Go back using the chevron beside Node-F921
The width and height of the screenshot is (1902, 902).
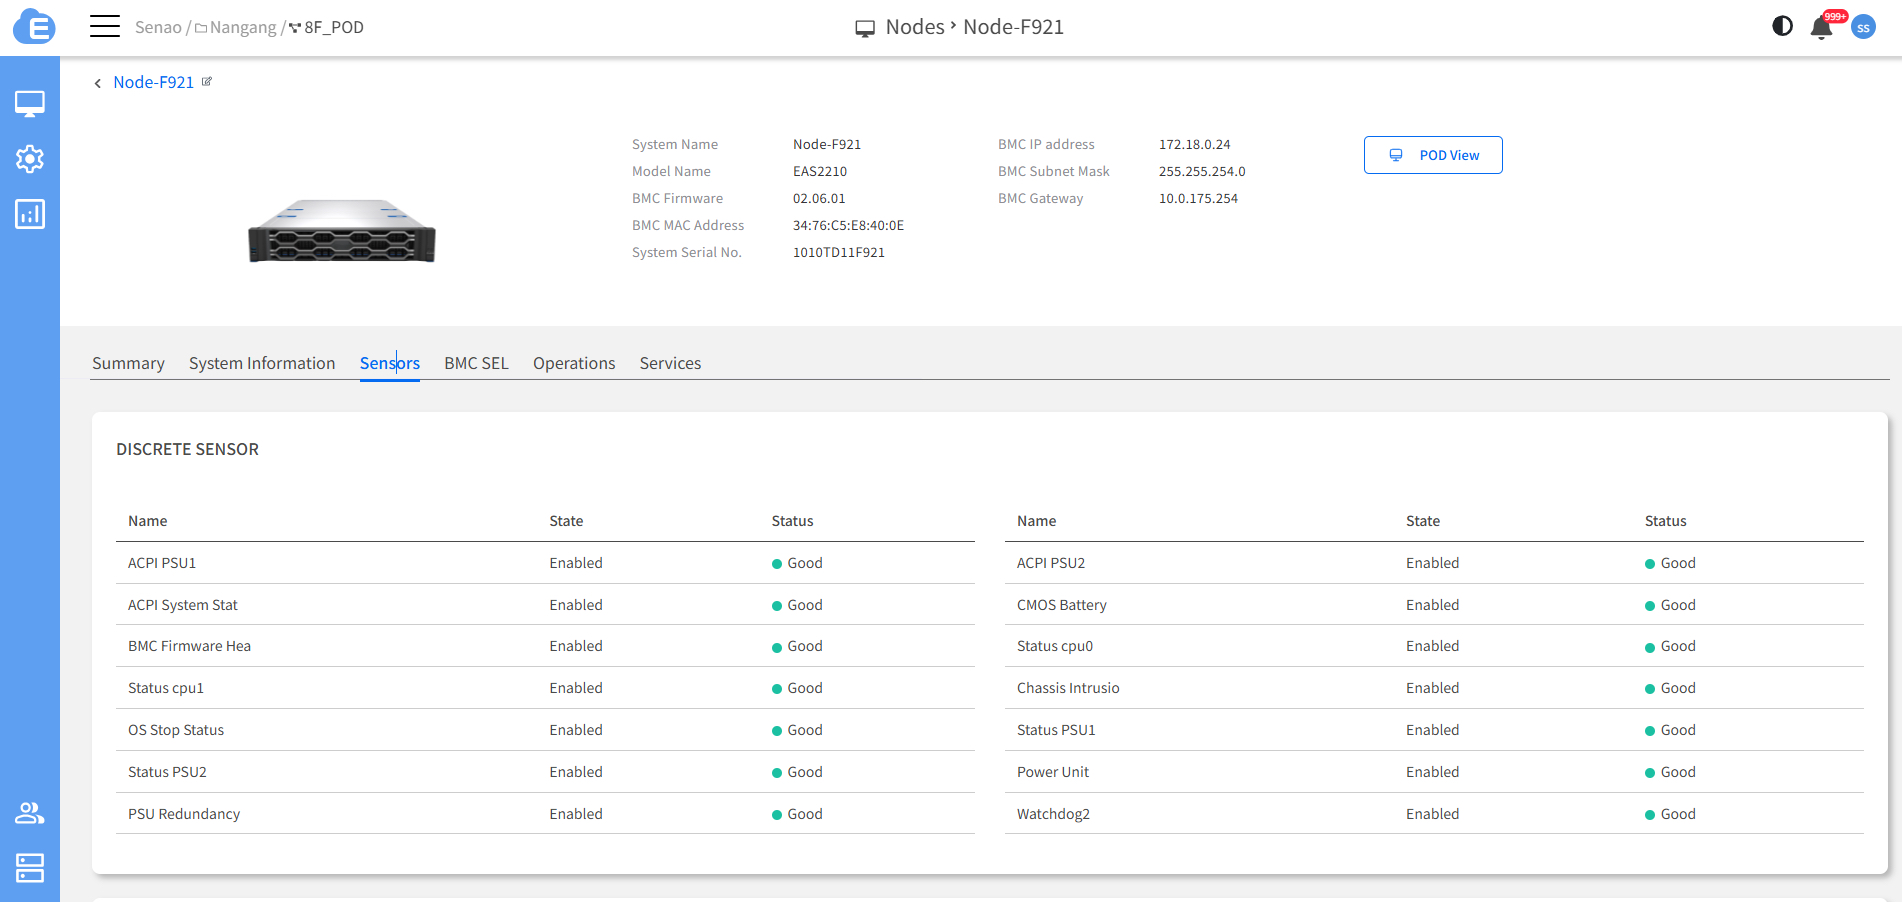click(97, 83)
